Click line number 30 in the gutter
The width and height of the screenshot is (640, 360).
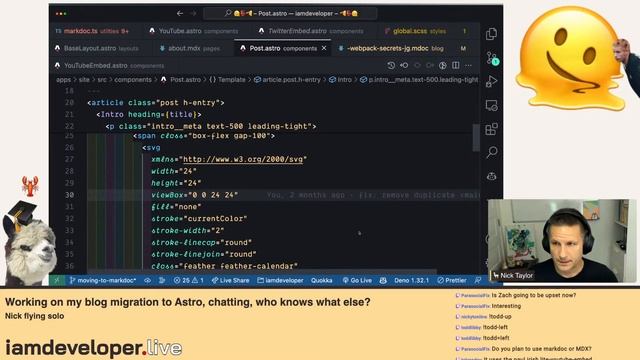tap(69, 195)
